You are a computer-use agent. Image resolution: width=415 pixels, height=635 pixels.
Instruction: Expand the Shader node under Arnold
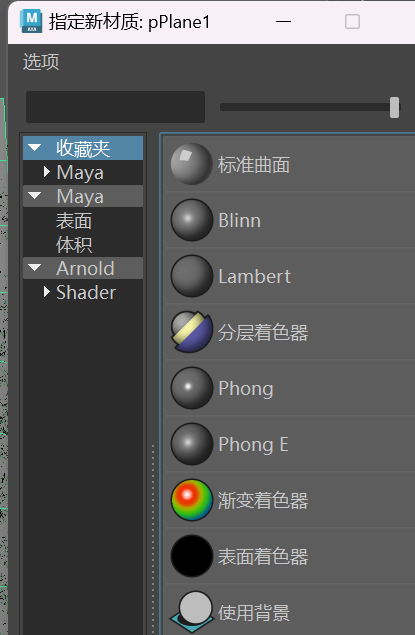coord(47,292)
